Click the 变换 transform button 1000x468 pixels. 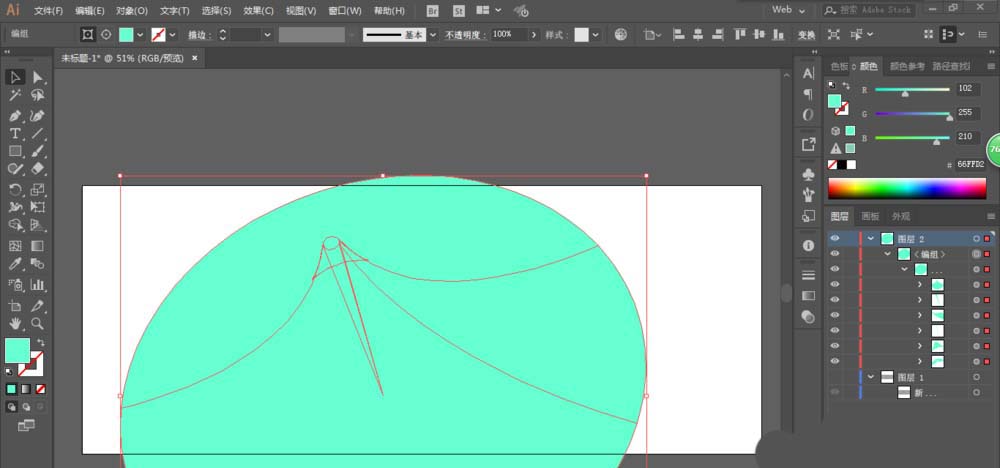click(807, 35)
